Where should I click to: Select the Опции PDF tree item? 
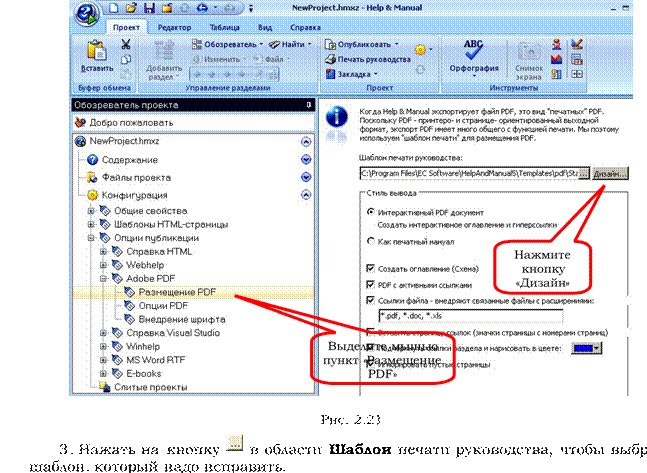point(163,306)
